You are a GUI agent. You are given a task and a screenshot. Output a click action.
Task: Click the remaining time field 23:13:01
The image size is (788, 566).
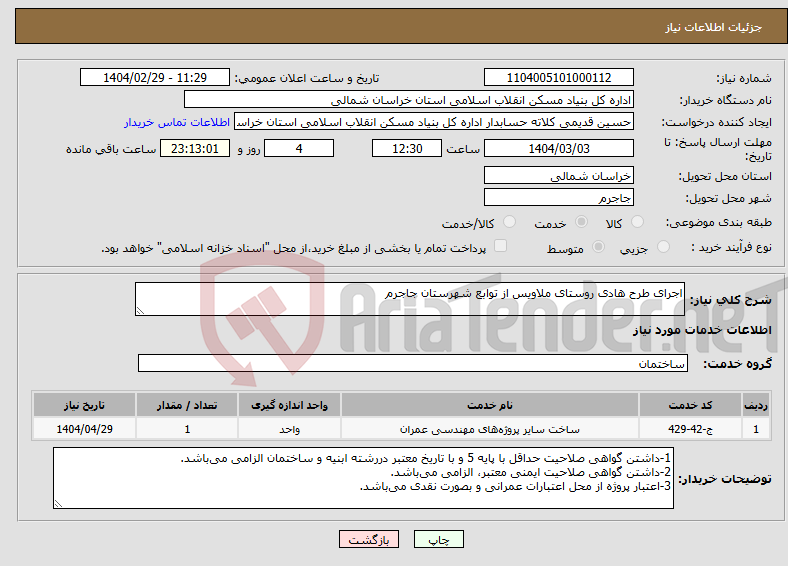[195, 148]
